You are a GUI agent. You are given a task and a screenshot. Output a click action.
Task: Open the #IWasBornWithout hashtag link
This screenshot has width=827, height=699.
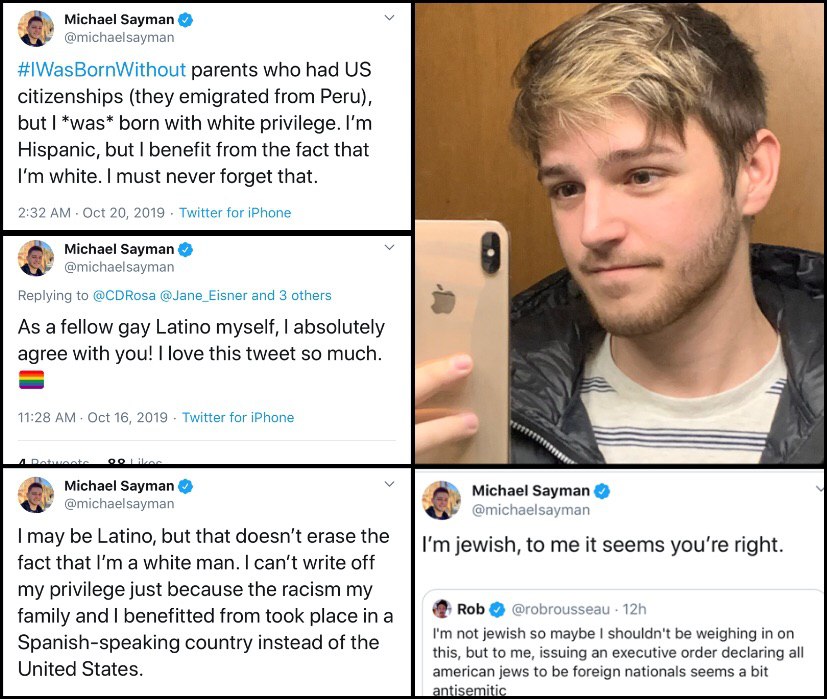[x=102, y=70]
